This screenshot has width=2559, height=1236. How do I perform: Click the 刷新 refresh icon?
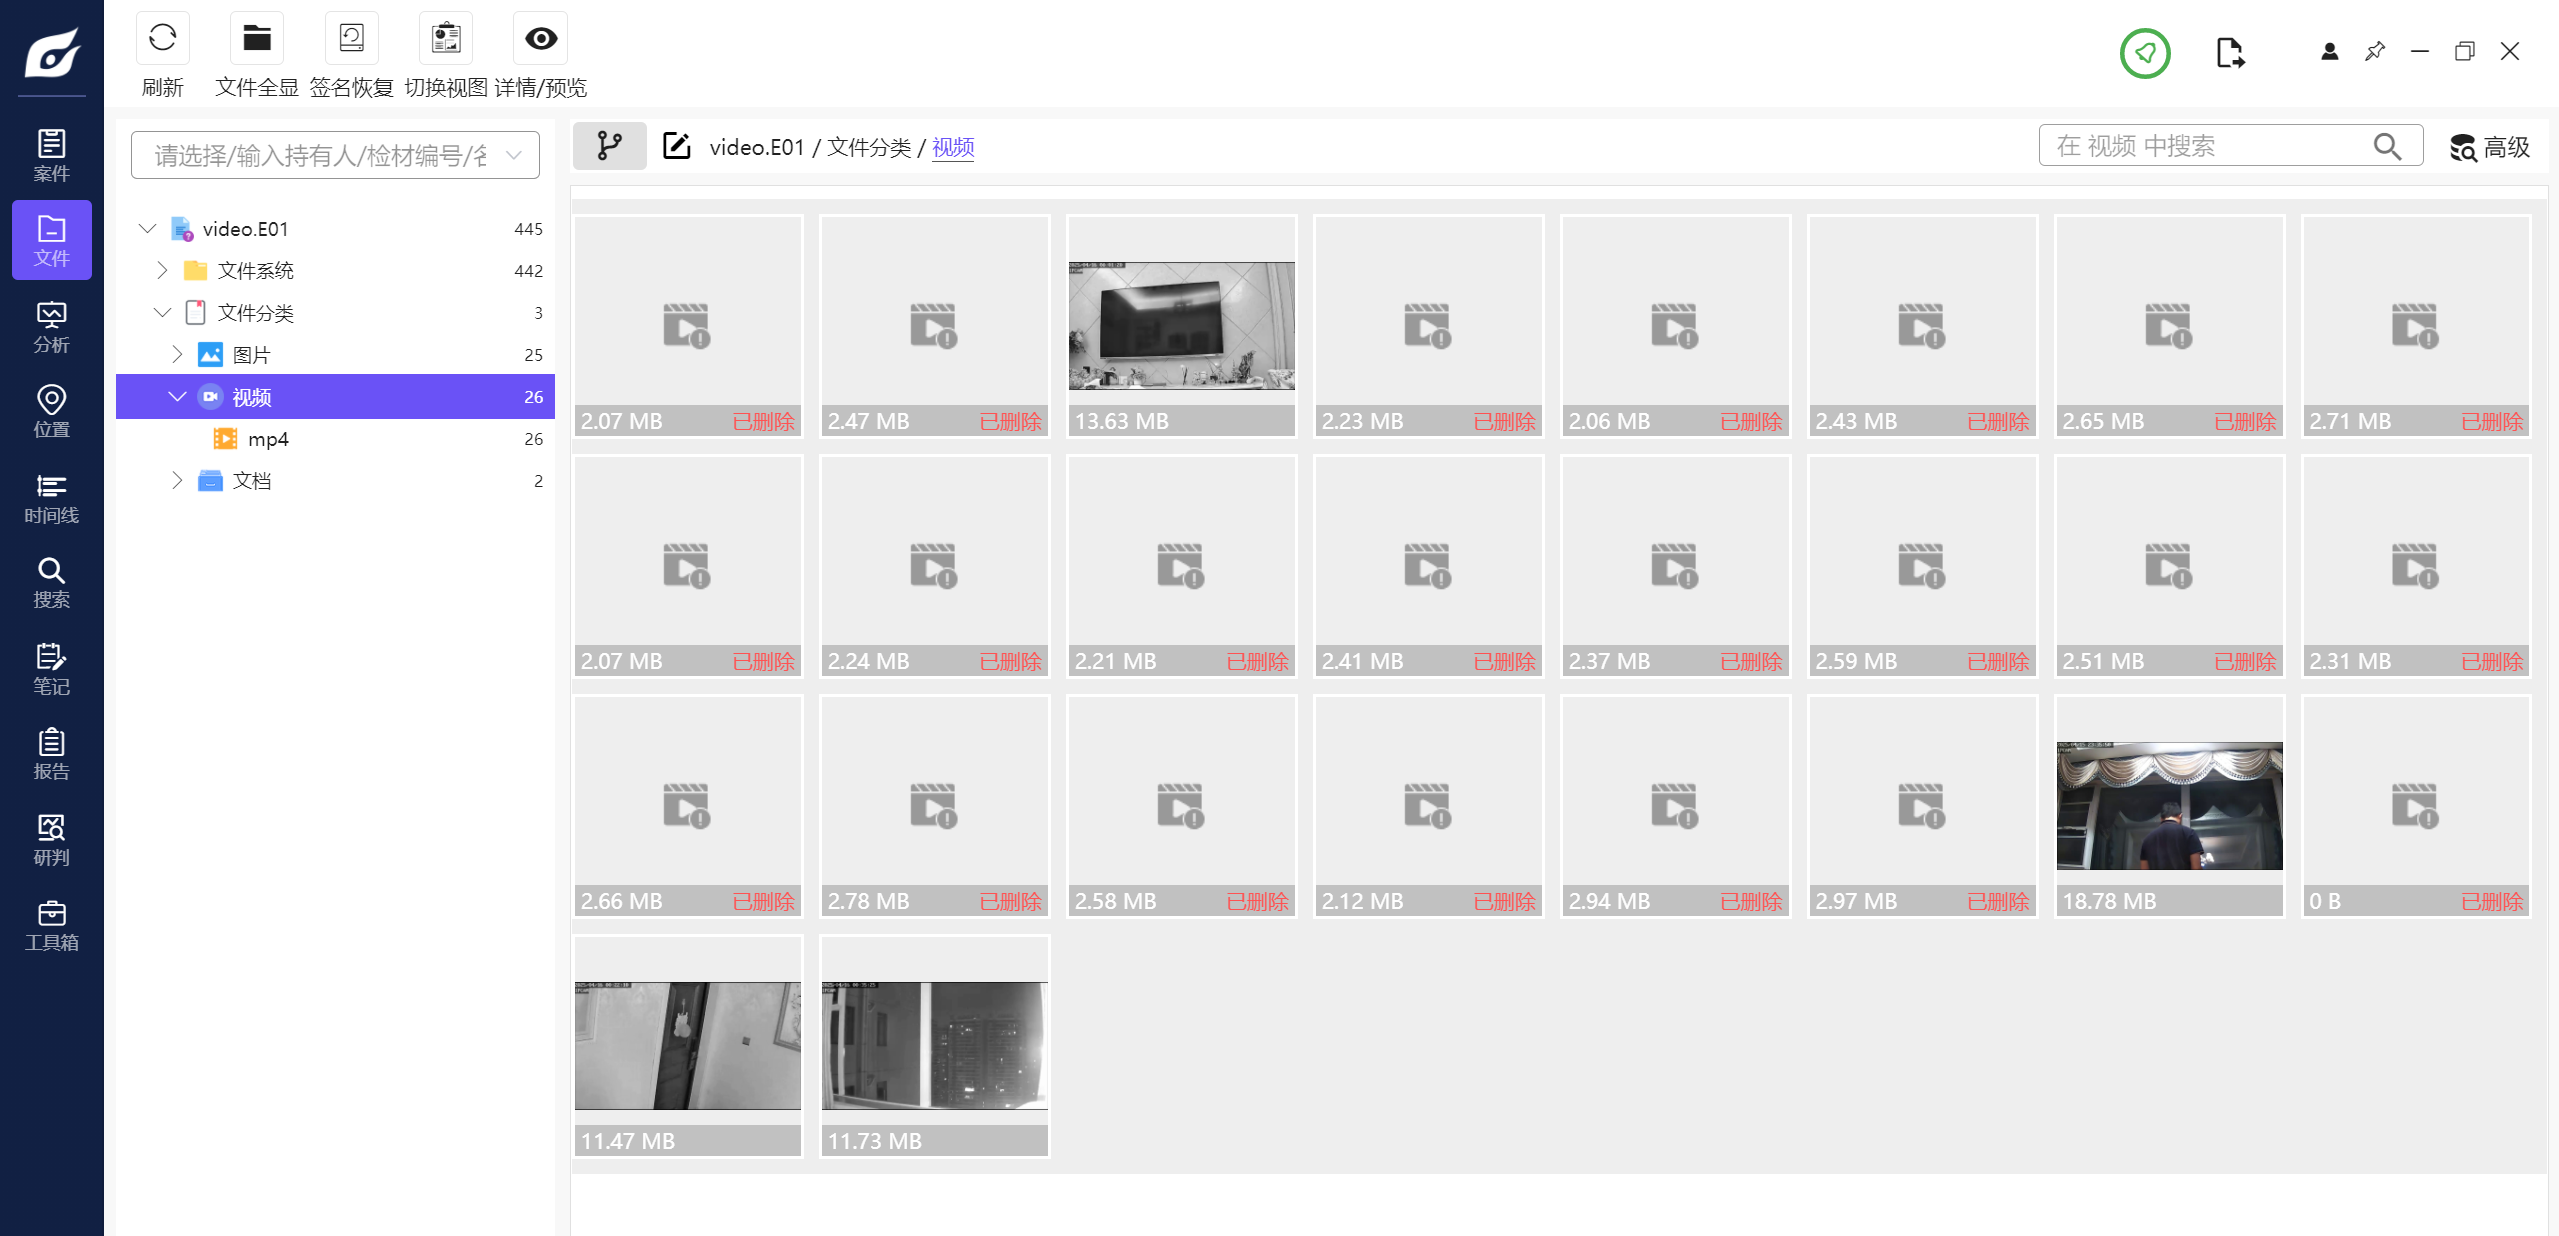click(x=162, y=39)
